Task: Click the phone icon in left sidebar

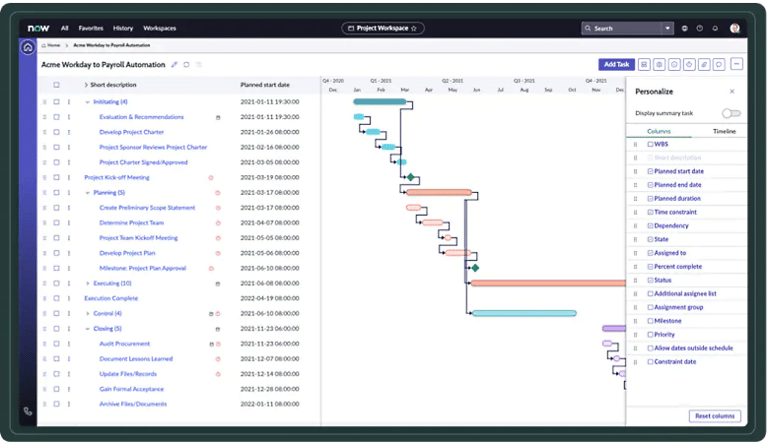Action: click(x=28, y=411)
